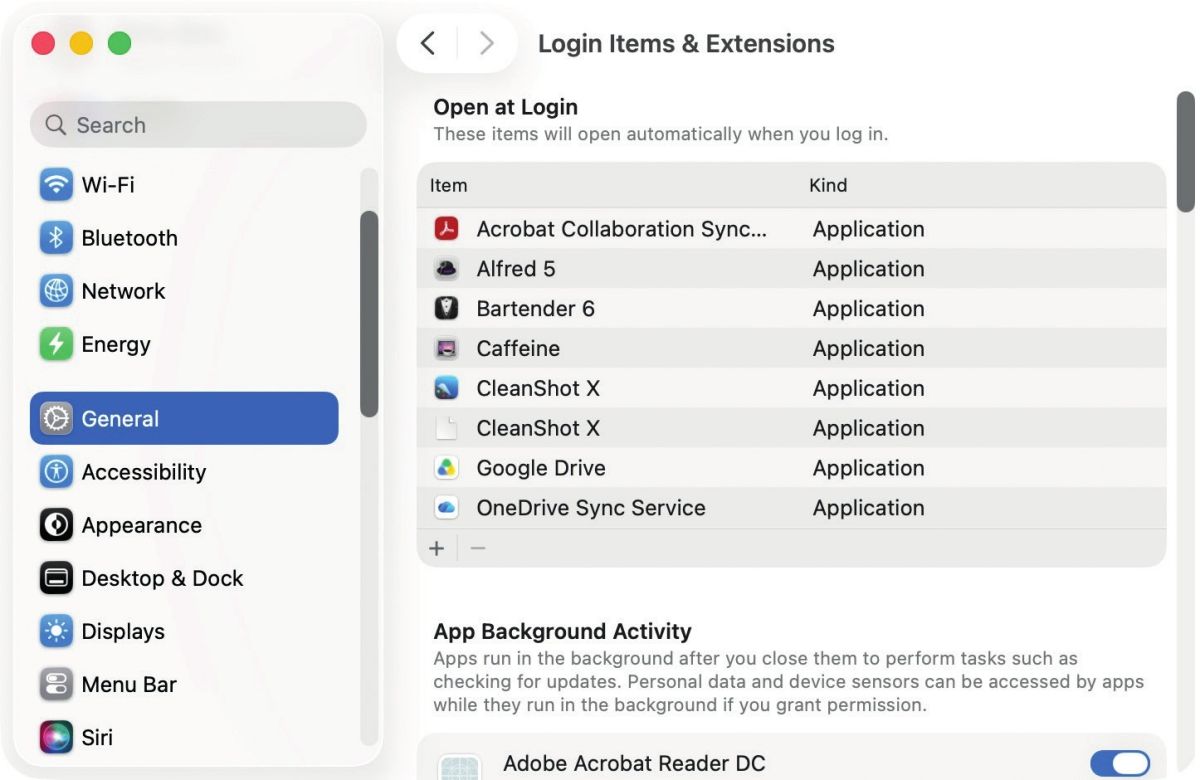Click the Adobe Acrobat Reader DC label
Screen dimensions: 1200x780
(634, 764)
